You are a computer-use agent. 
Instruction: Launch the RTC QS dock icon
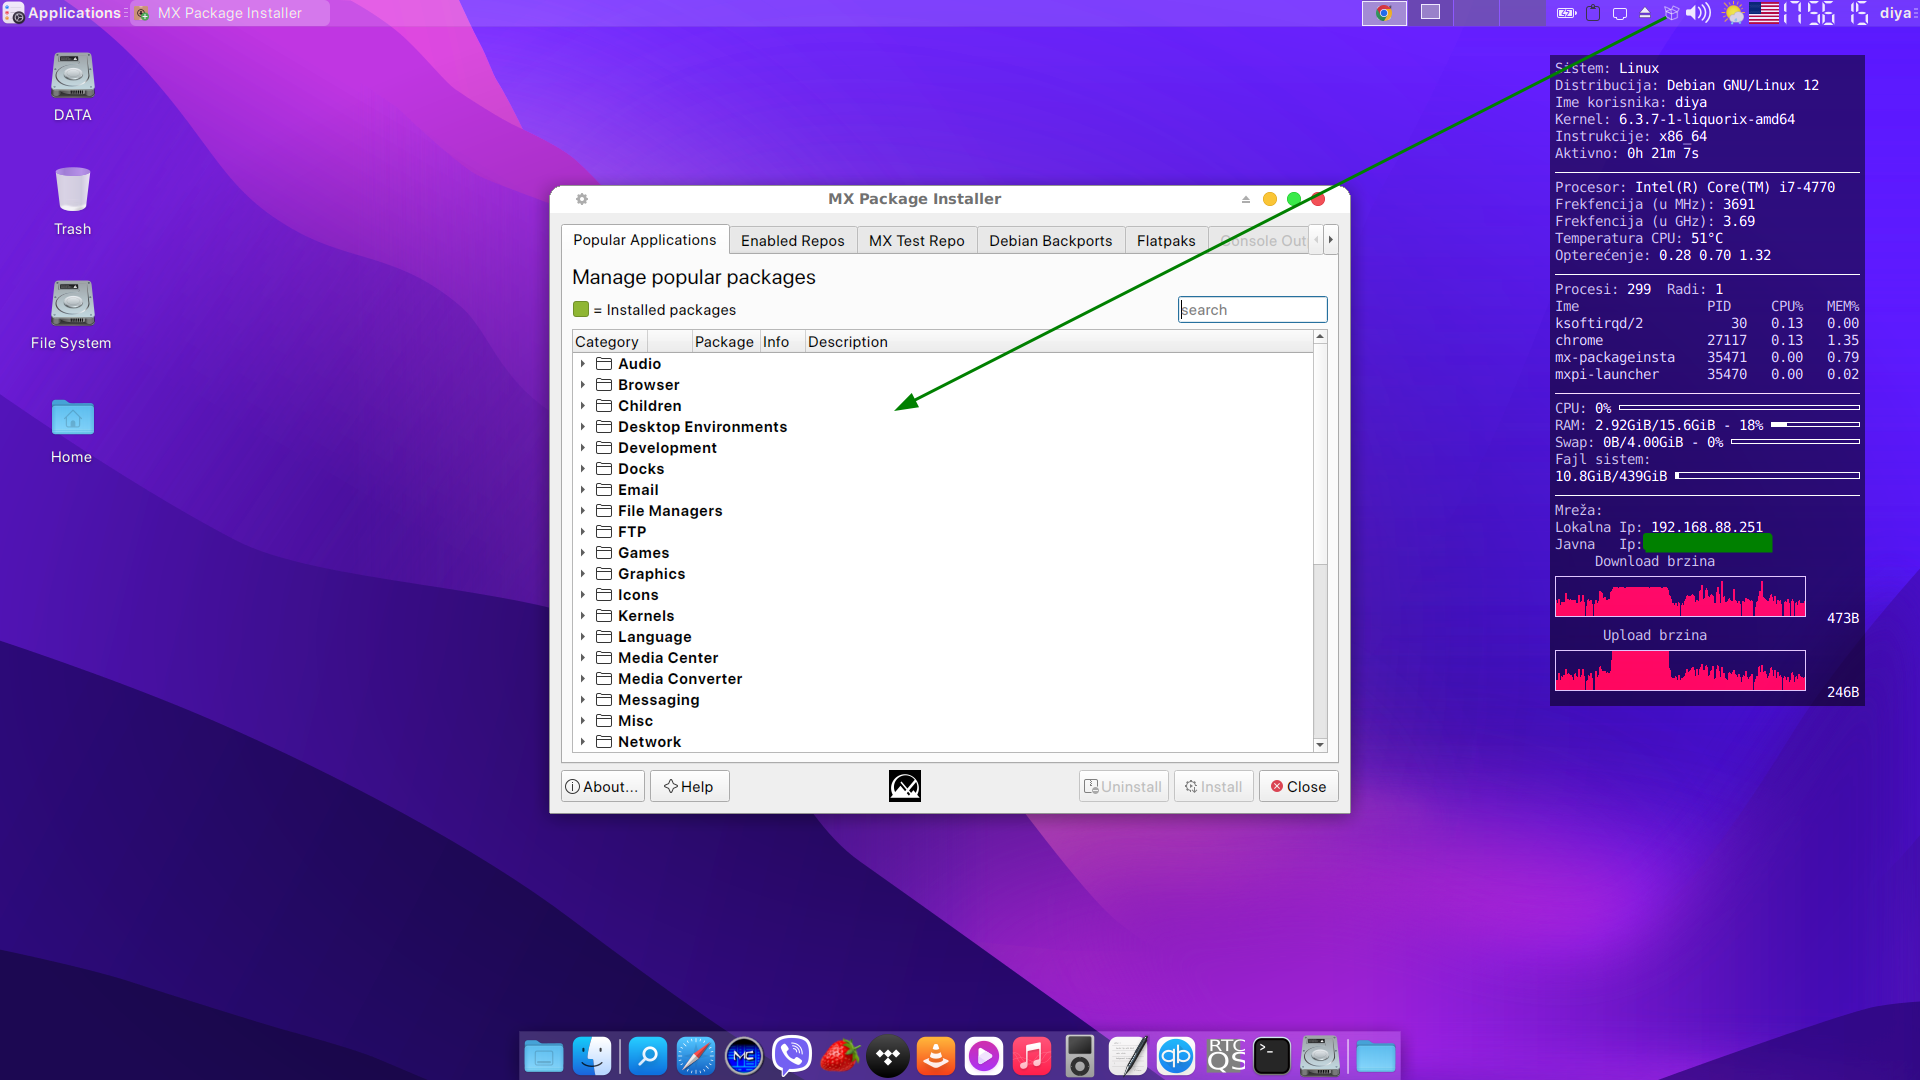click(x=1224, y=1056)
